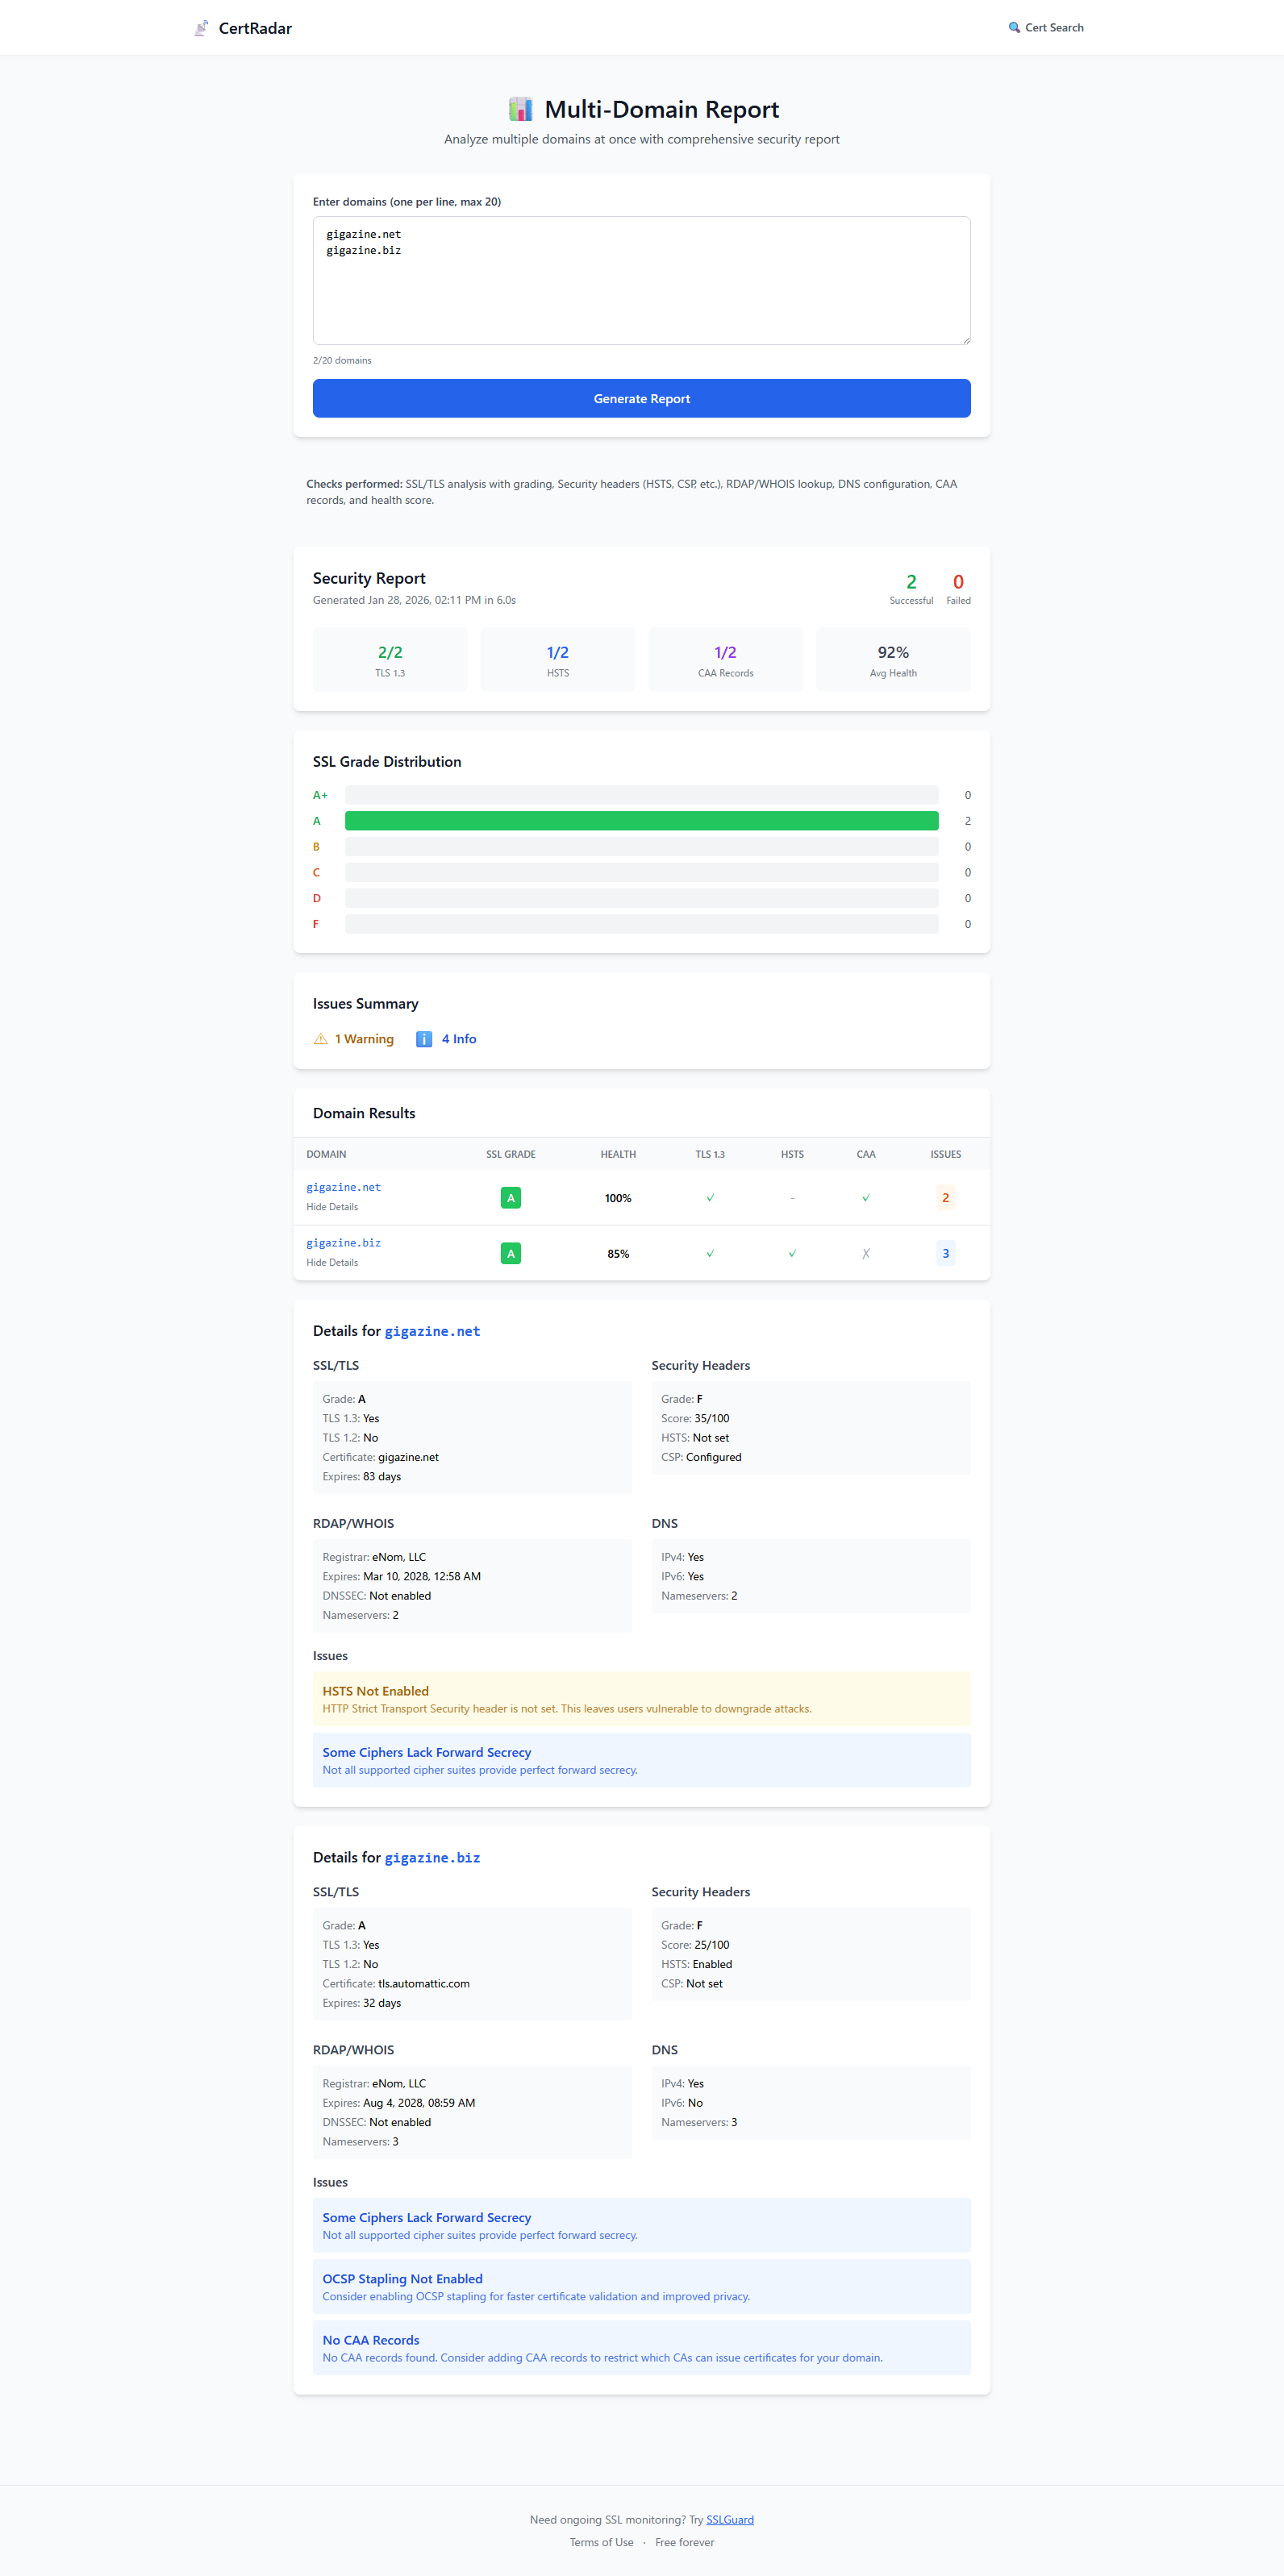This screenshot has height=2576, width=1284.
Task: Click the gigazine.net link in results table
Action: [343, 1187]
